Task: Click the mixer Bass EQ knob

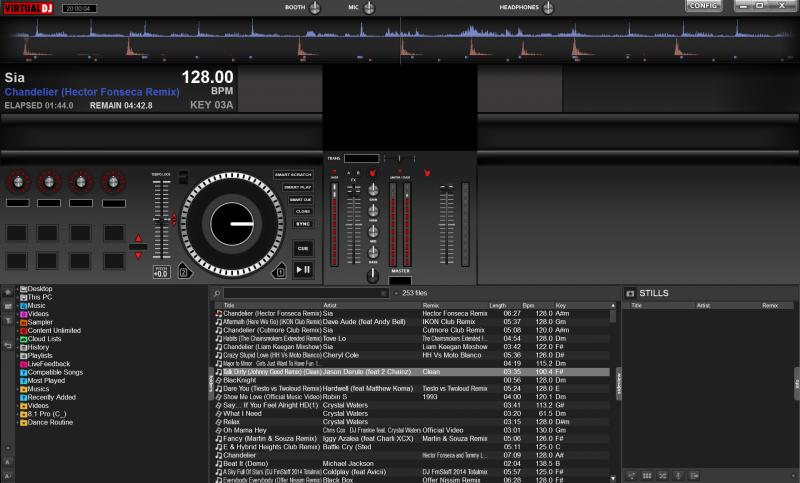Action: (x=373, y=252)
